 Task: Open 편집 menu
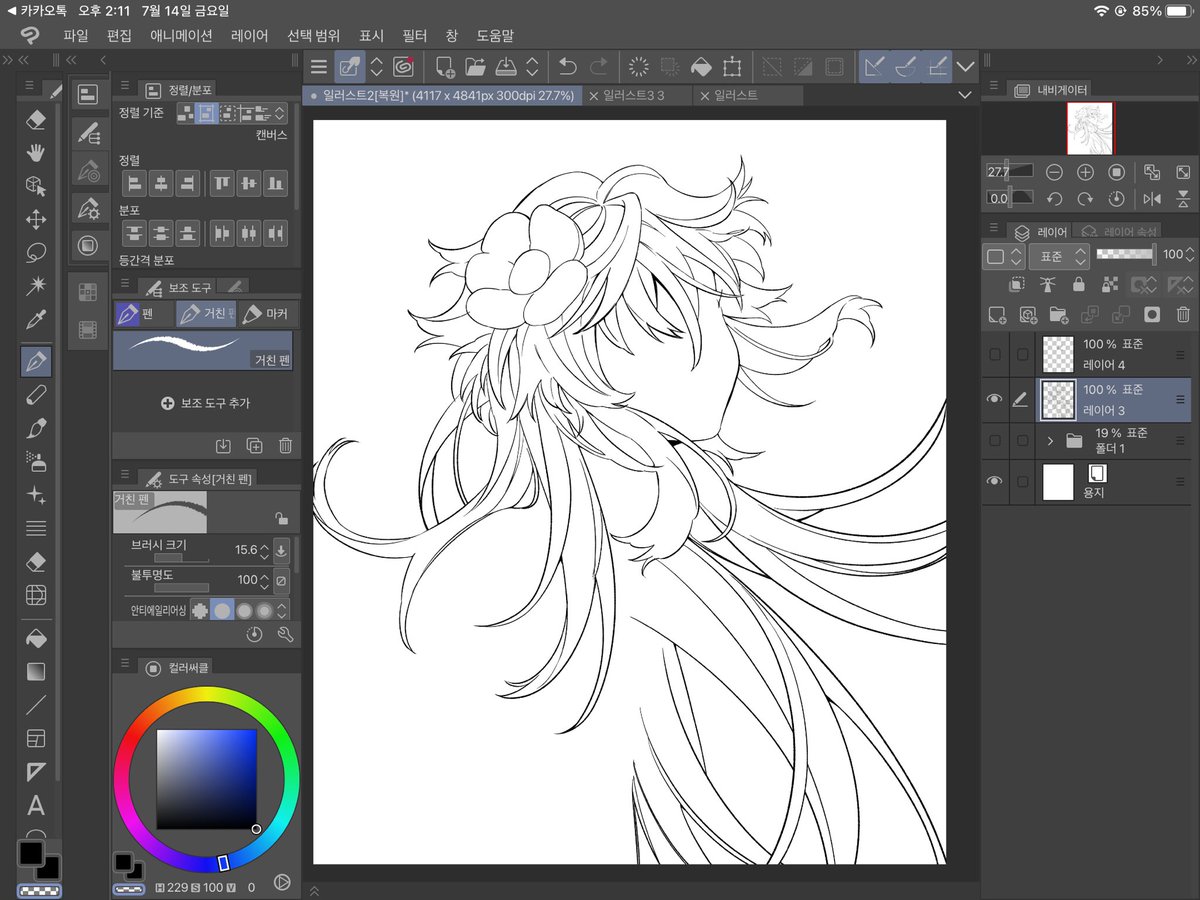click(119, 36)
